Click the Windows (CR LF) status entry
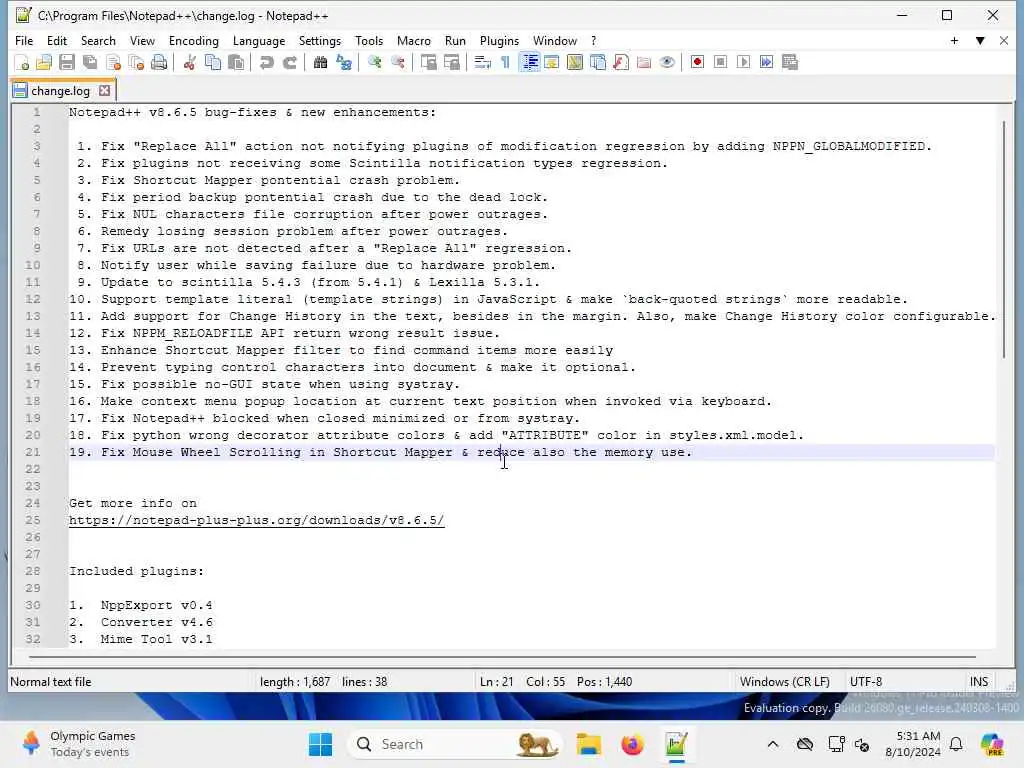1024x768 pixels. 784,682
